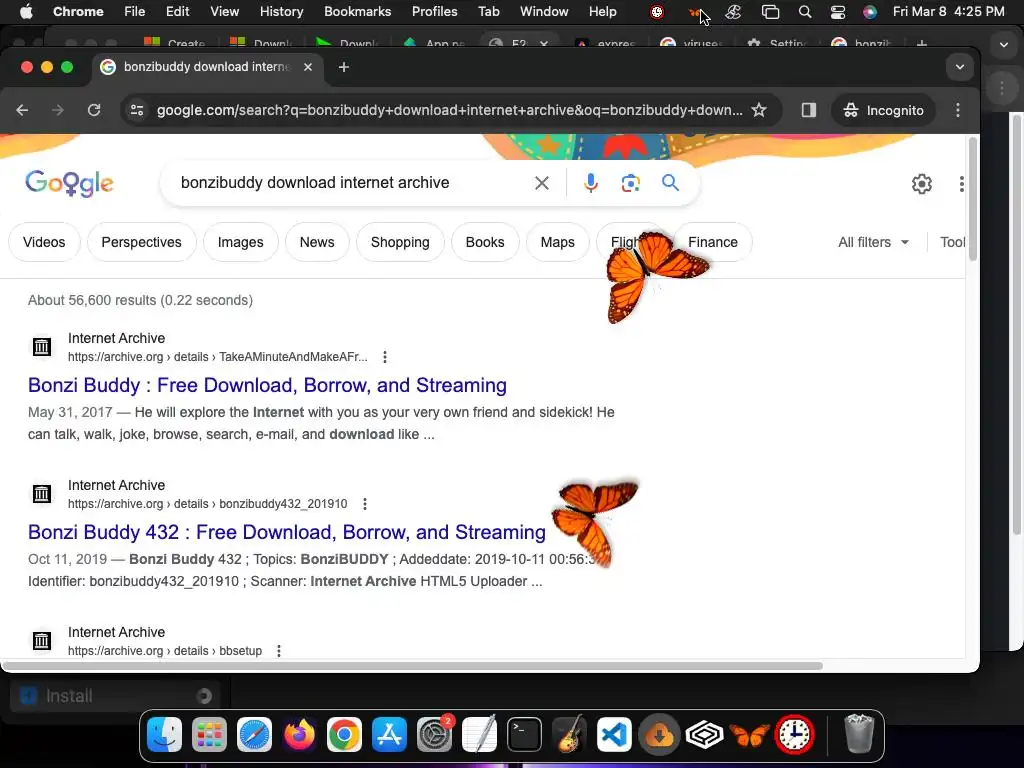This screenshot has height=768, width=1024.
Task: Open Bonzi Buddy 432 result link
Action: pos(287,532)
